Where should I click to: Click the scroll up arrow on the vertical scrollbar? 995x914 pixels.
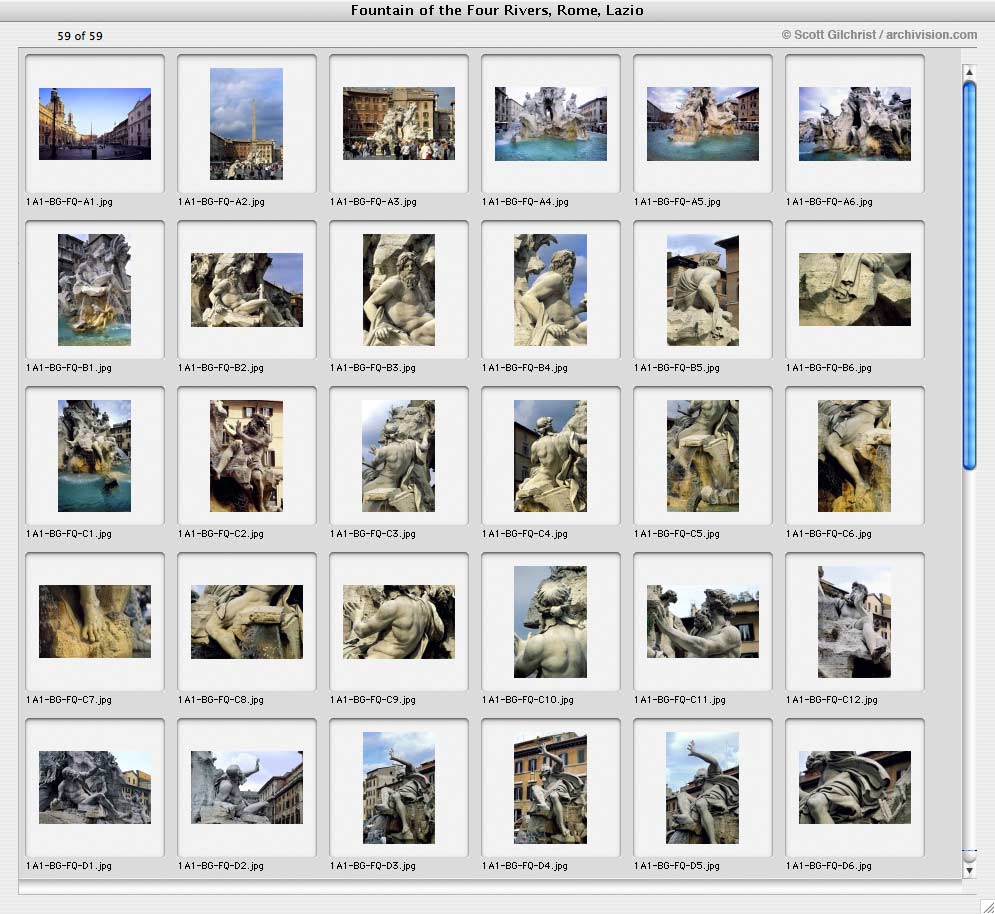[x=969, y=72]
